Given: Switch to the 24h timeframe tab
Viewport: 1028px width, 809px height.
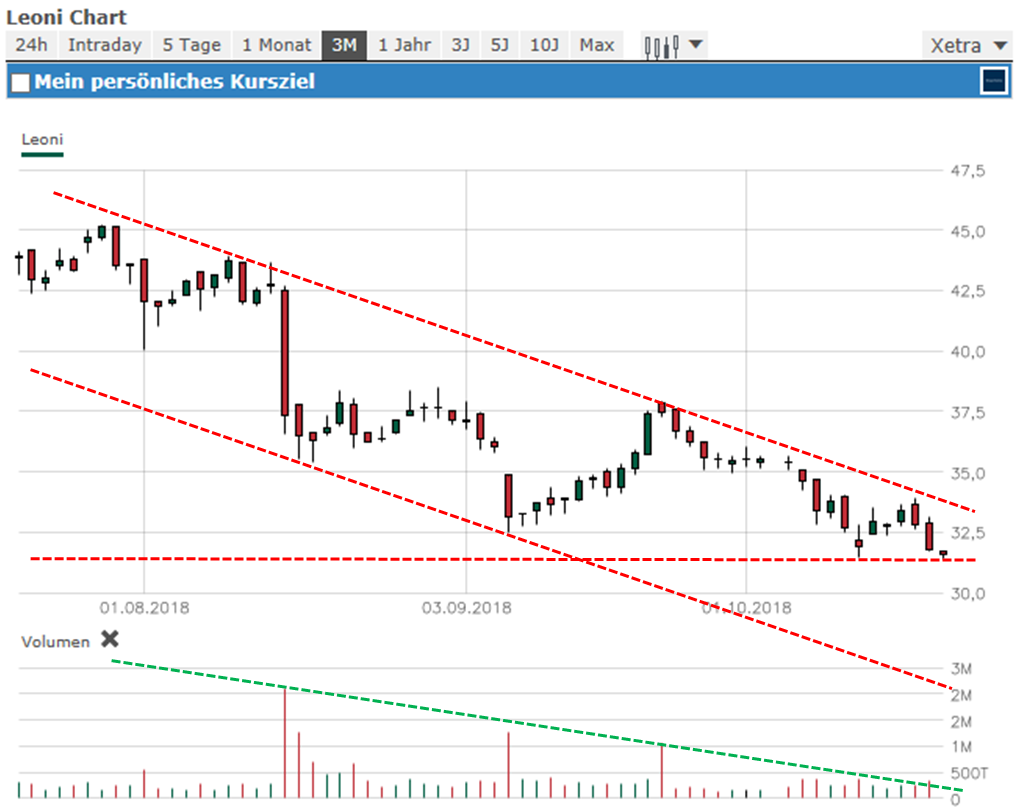Looking at the screenshot, I should point(32,45).
